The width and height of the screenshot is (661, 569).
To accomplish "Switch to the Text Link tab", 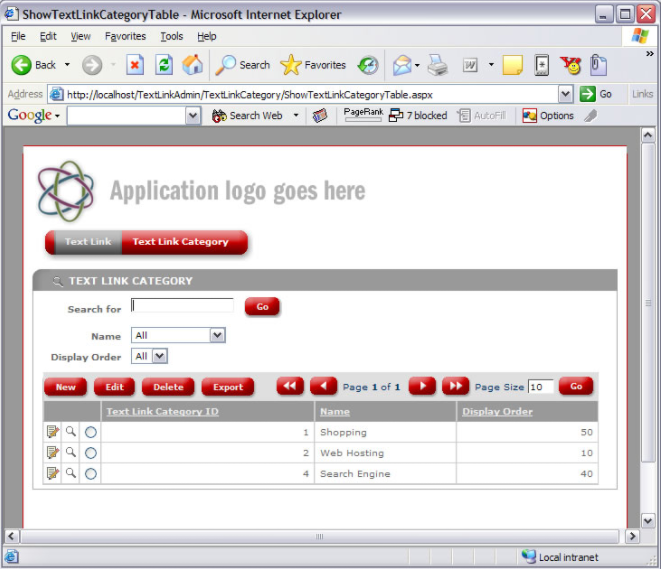I will coord(88,242).
